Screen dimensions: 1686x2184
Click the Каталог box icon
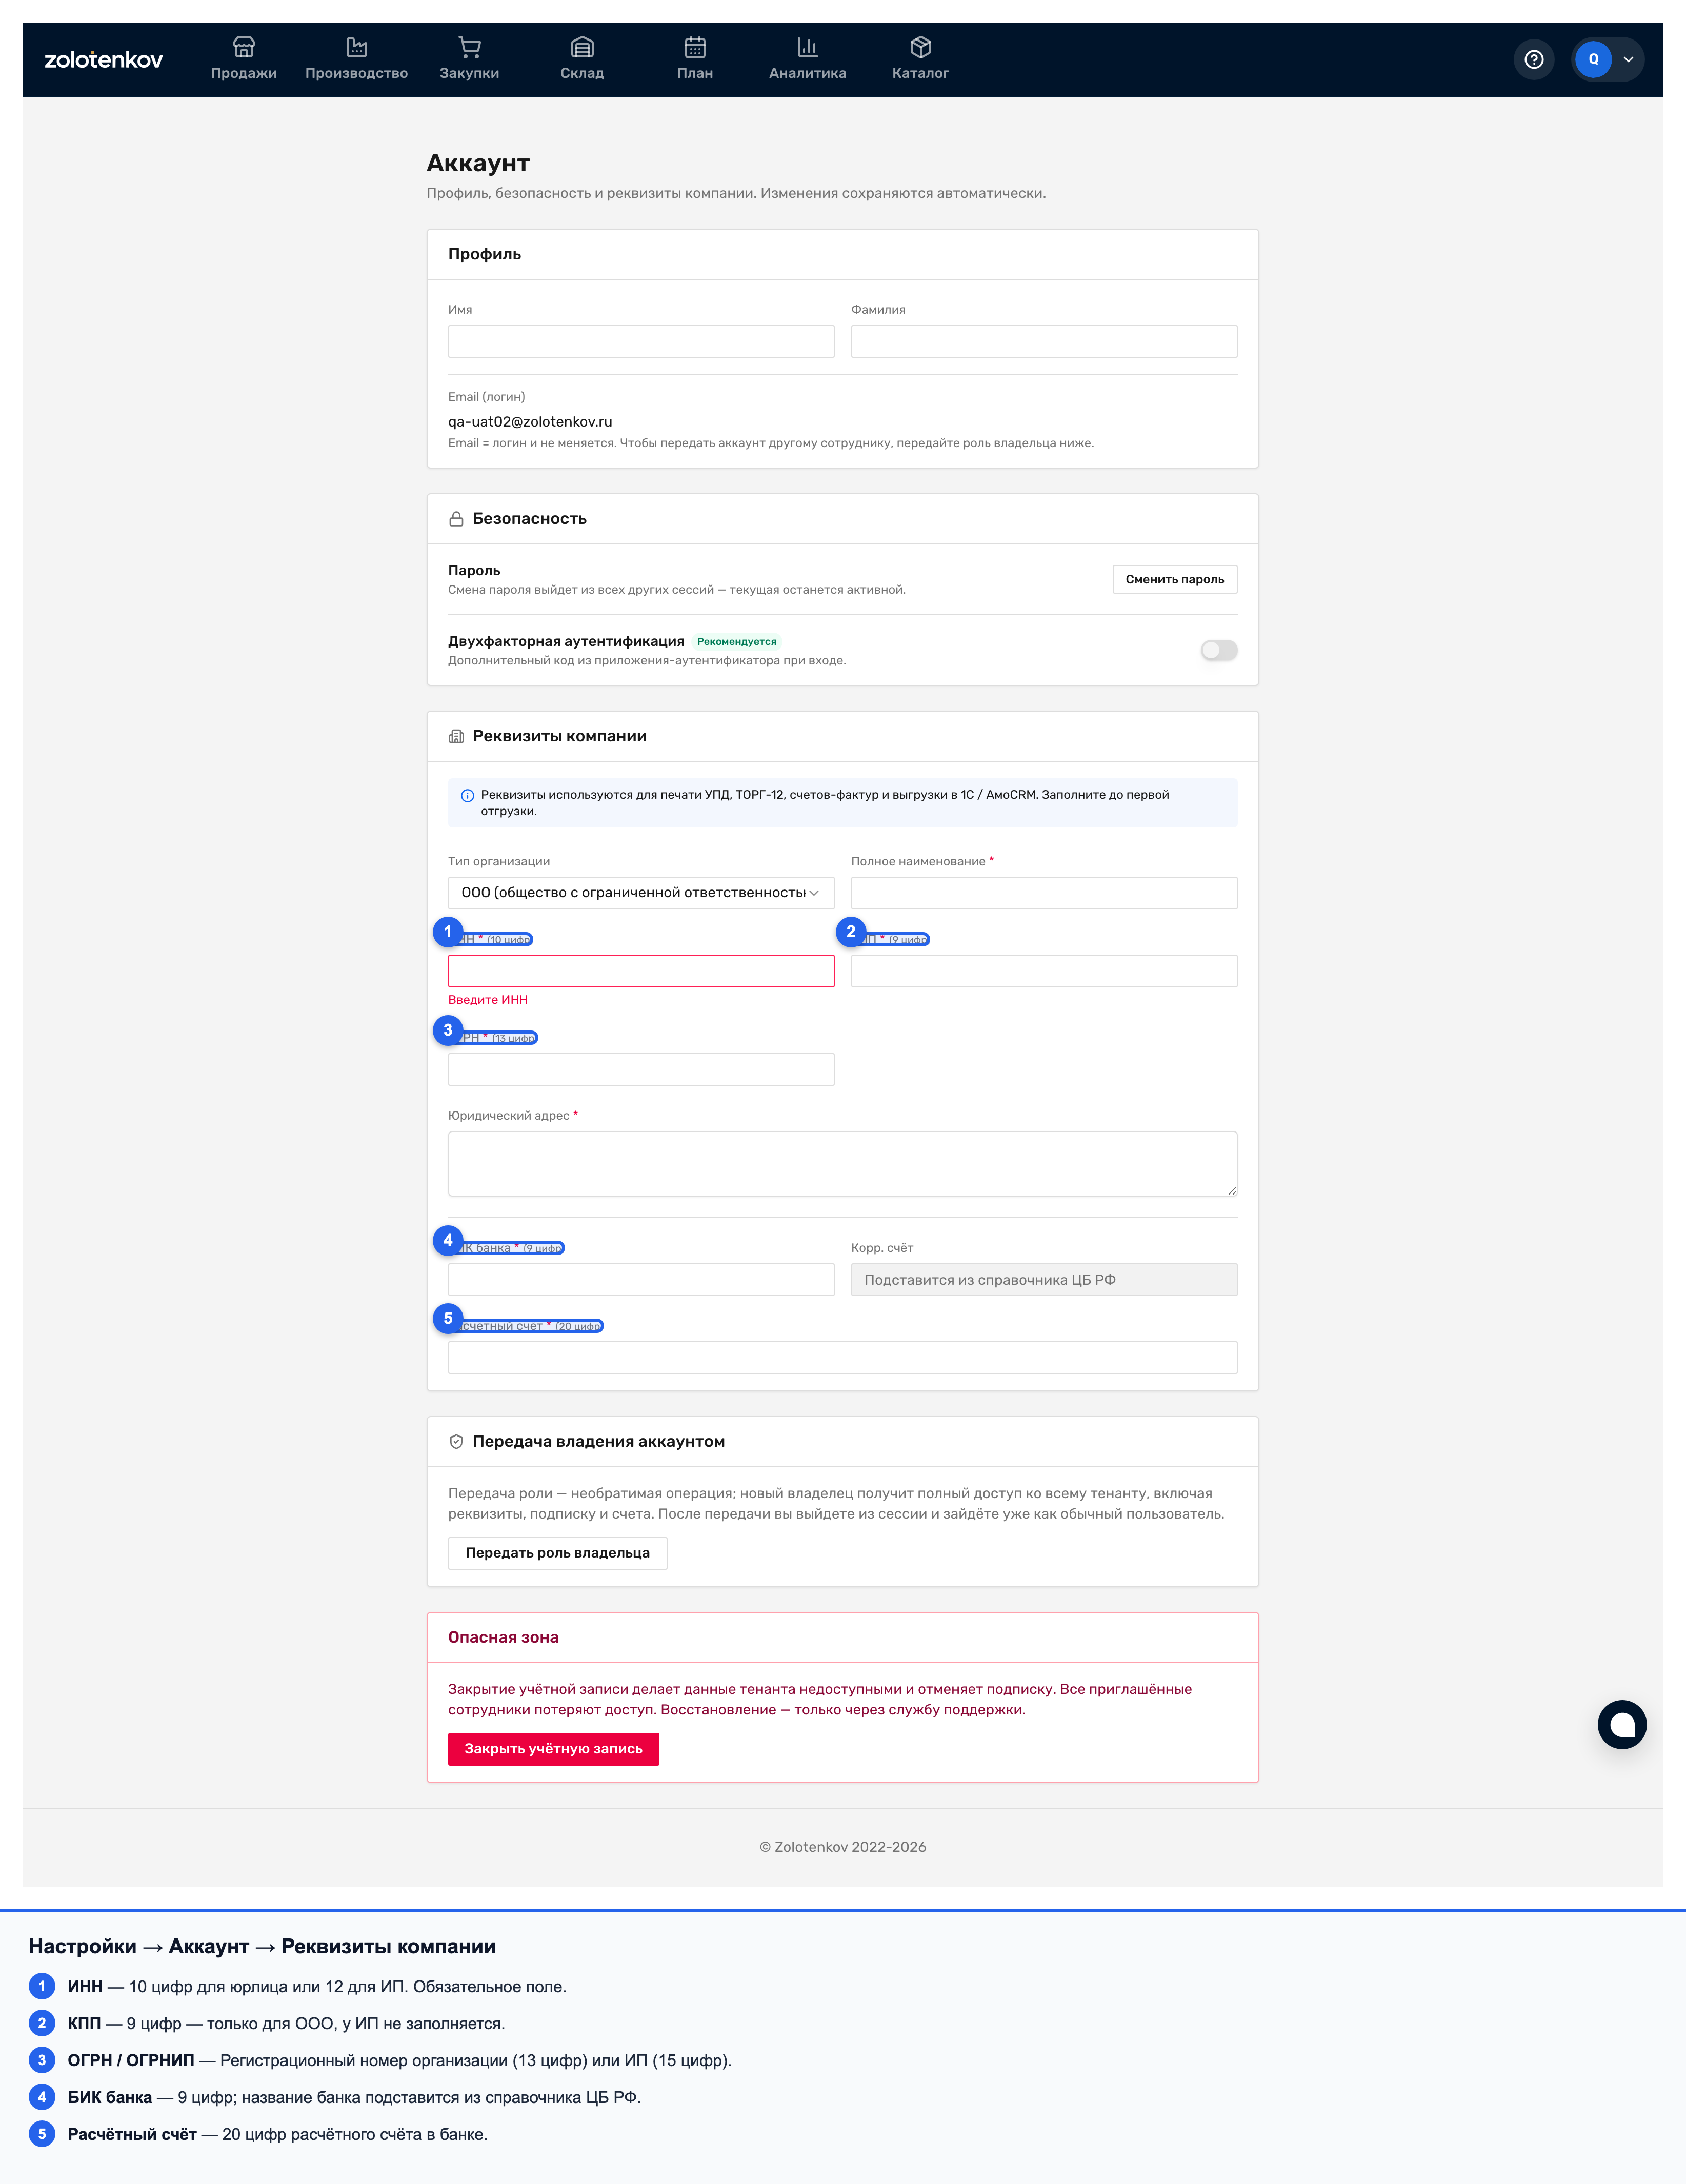pos(921,47)
